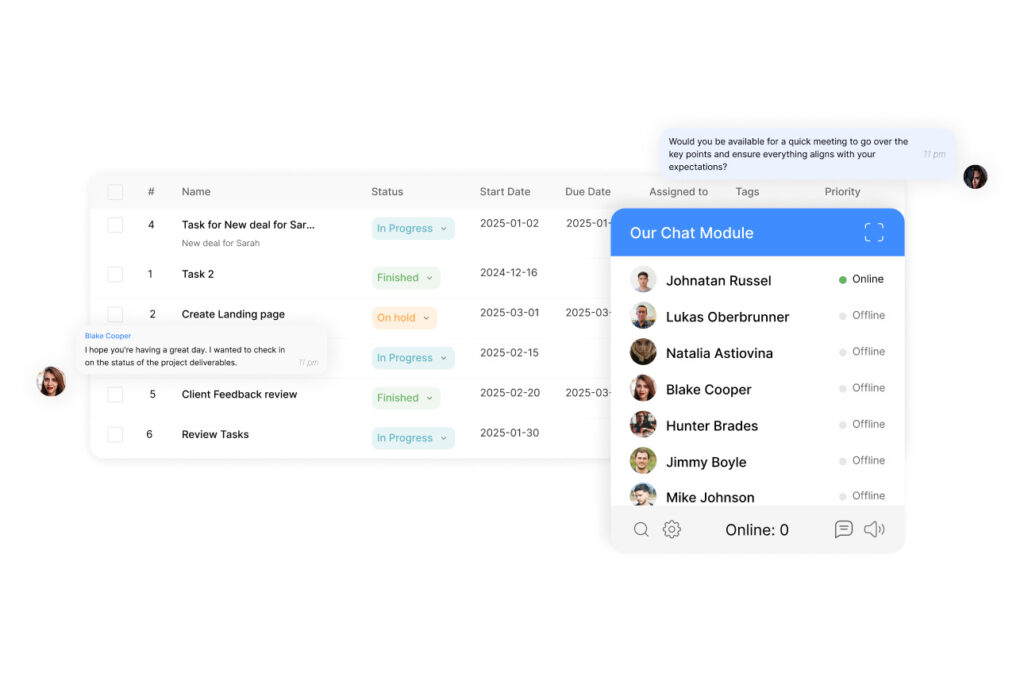The height and width of the screenshot is (681, 1024).
Task: Sort by Start Date column header
Action: tap(504, 192)
